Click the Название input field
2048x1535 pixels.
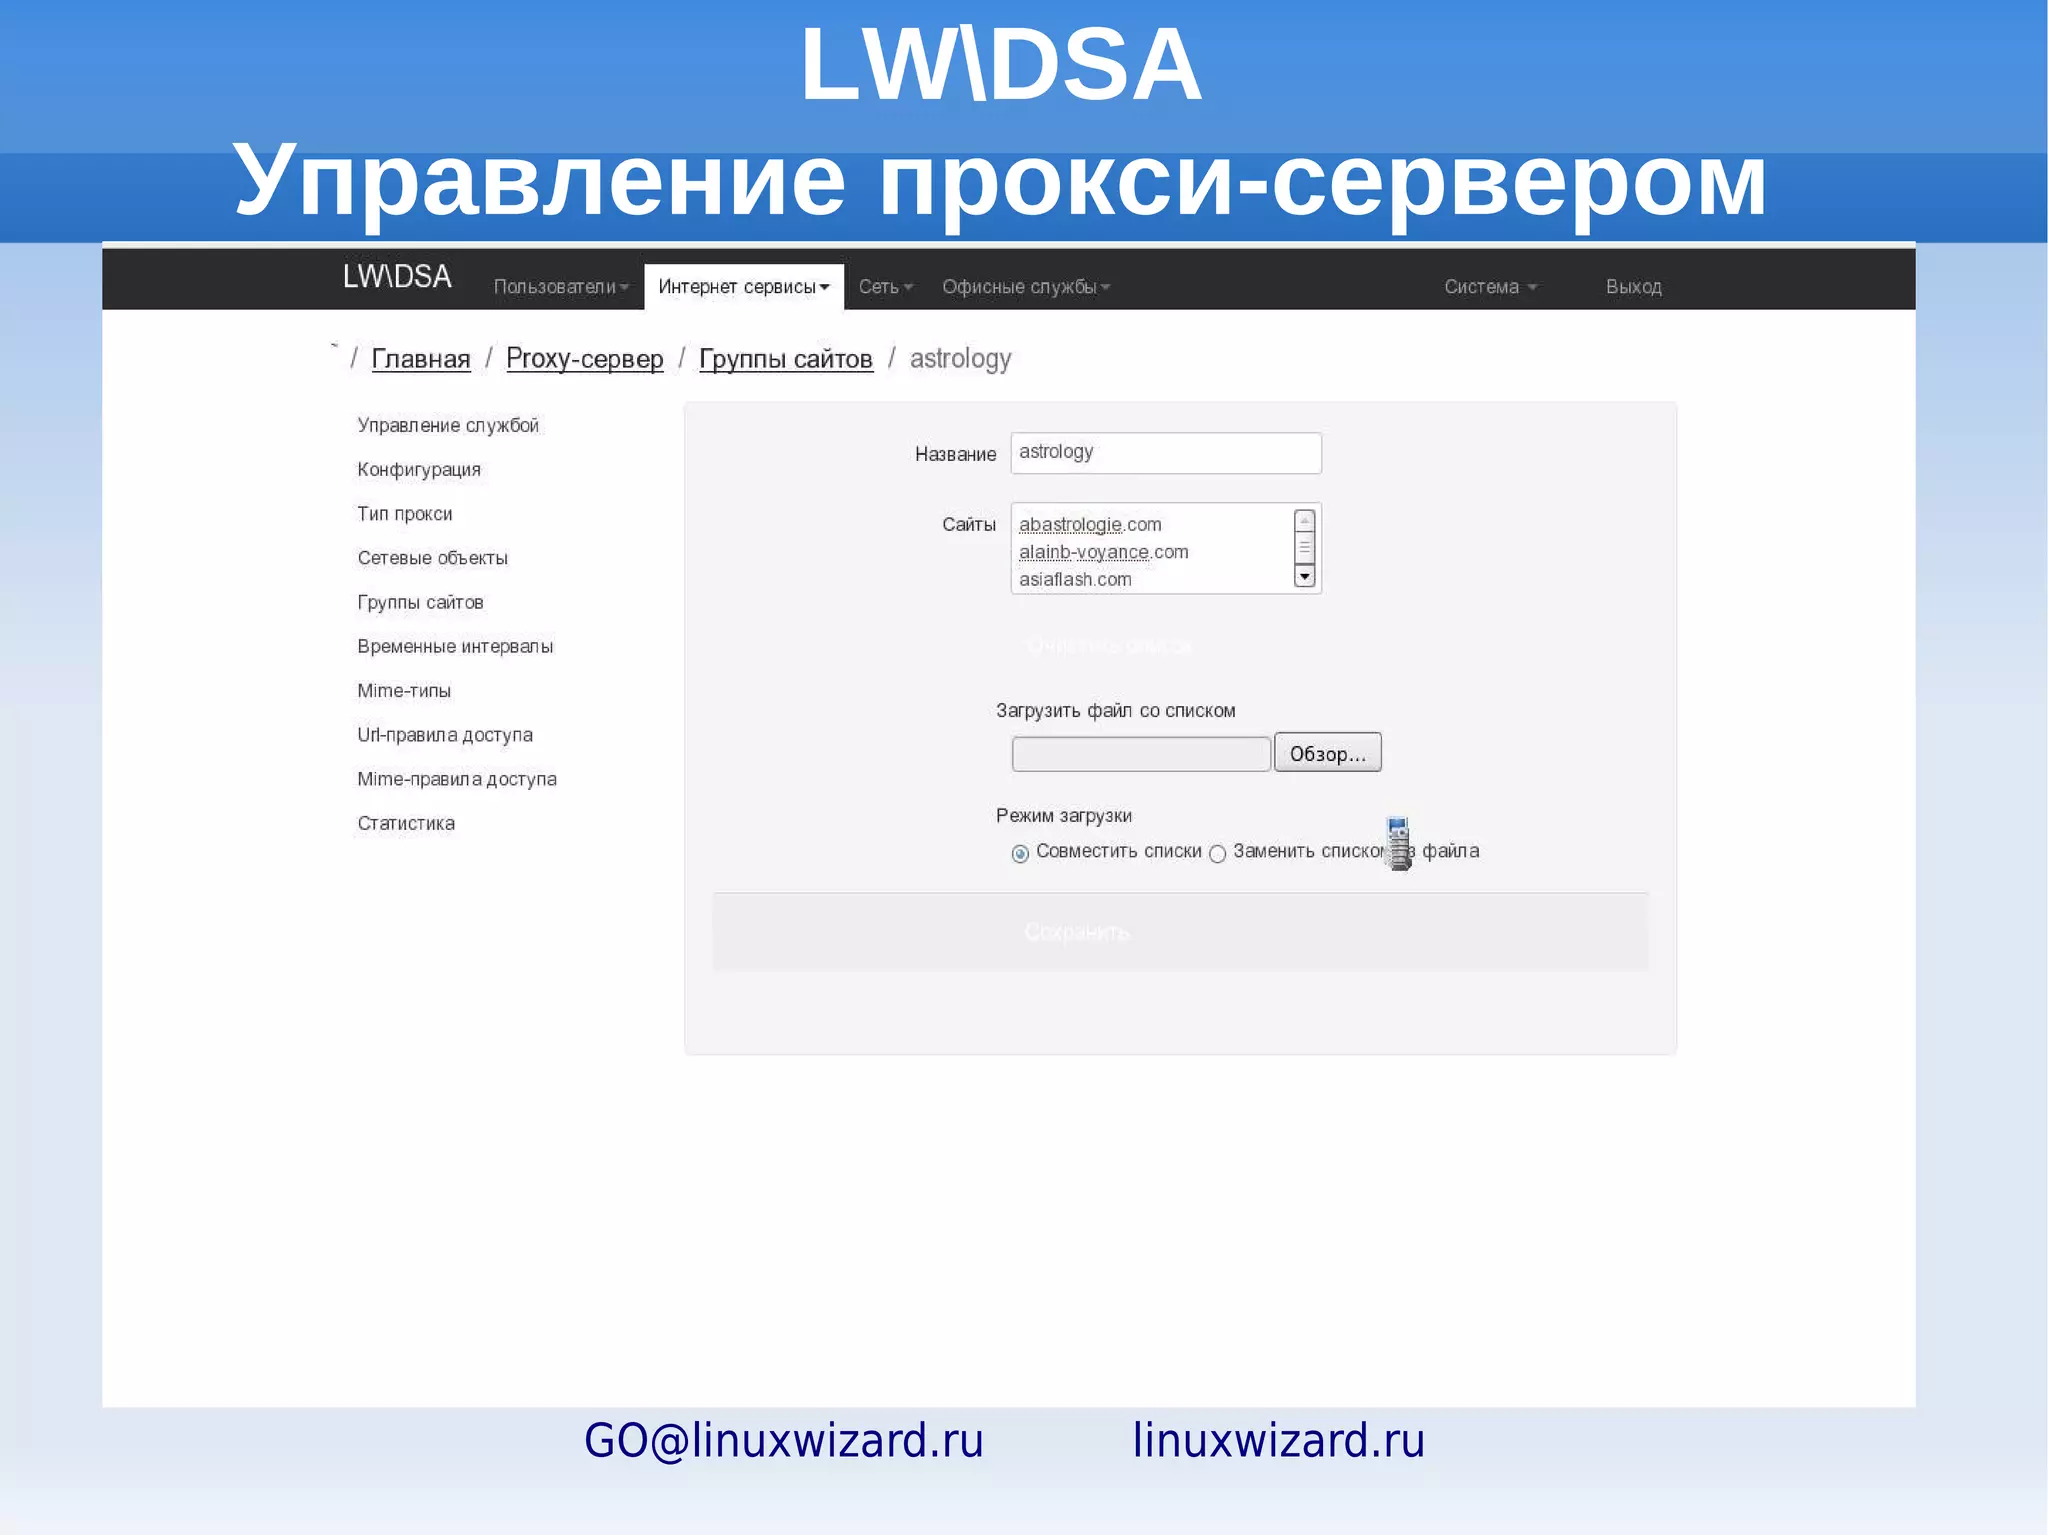pos(1166,453)
